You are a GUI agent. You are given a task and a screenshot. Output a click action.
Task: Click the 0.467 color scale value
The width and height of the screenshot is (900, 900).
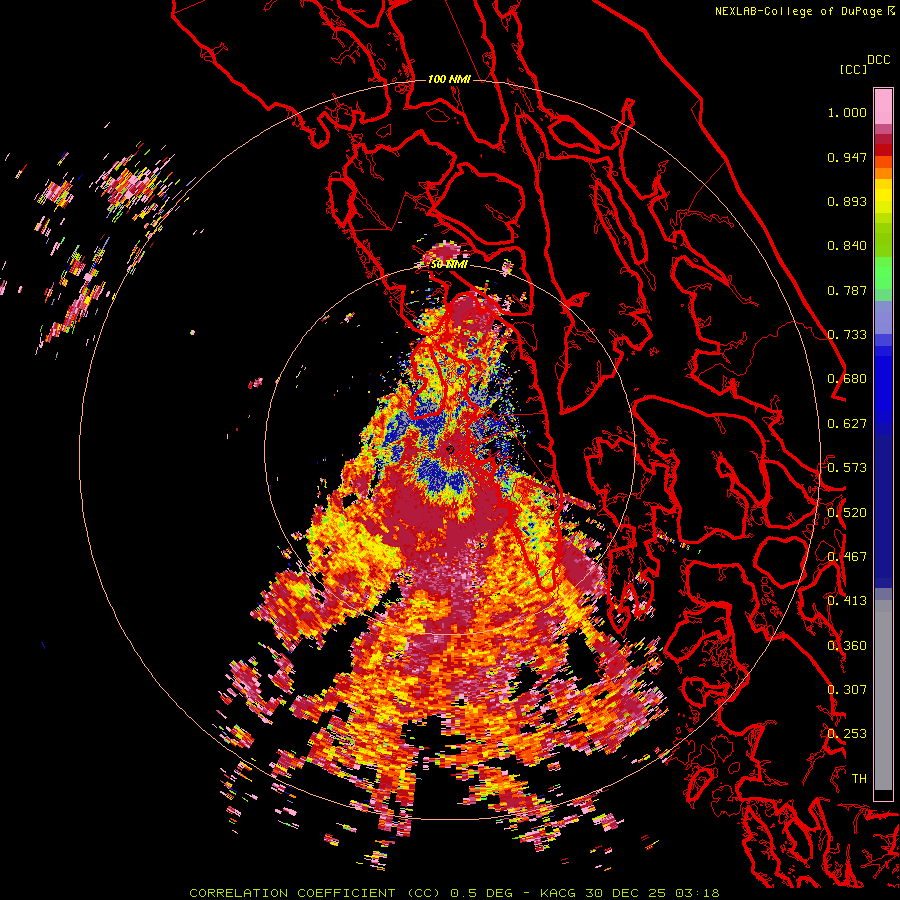pos(847,557)
